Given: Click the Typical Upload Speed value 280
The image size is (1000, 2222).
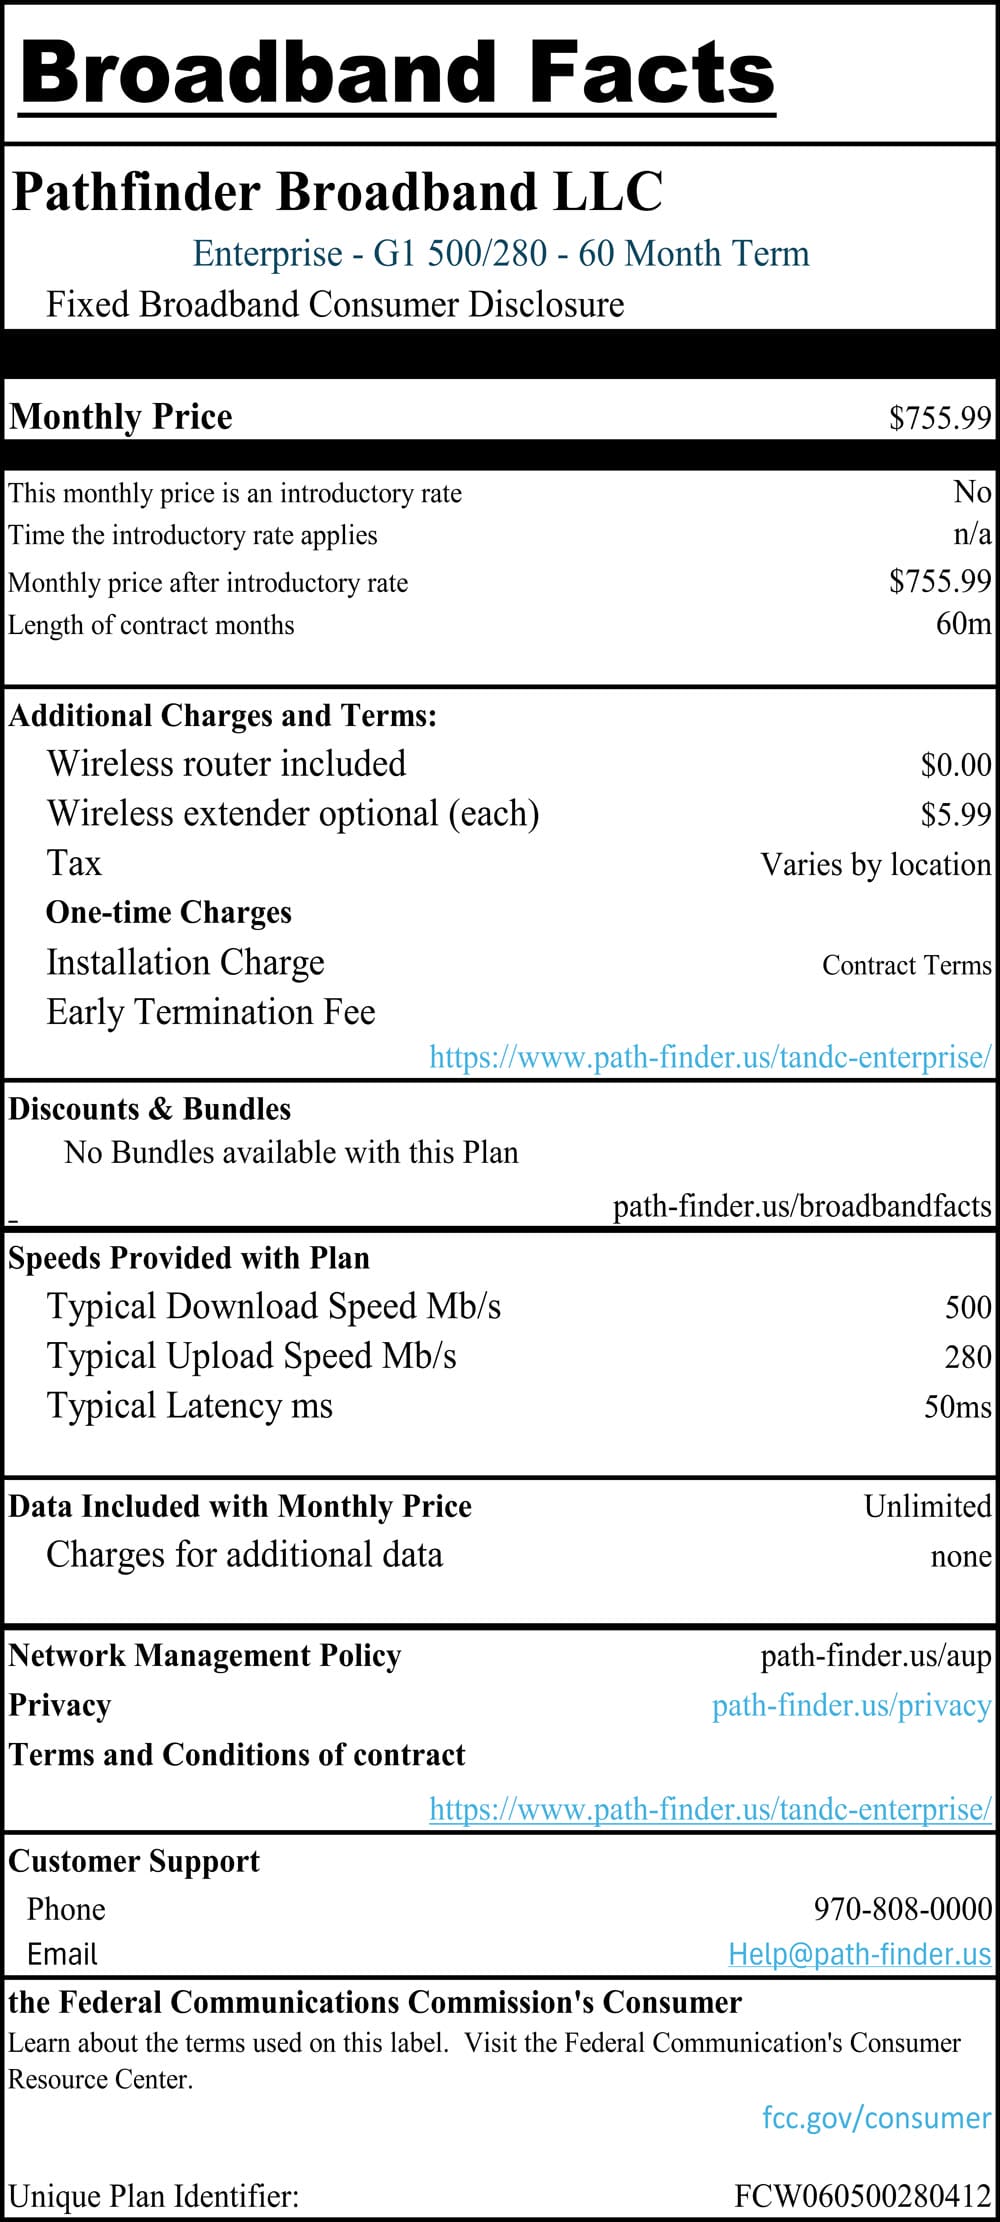Looking at the screenshot, I should tap(967, 1357).
